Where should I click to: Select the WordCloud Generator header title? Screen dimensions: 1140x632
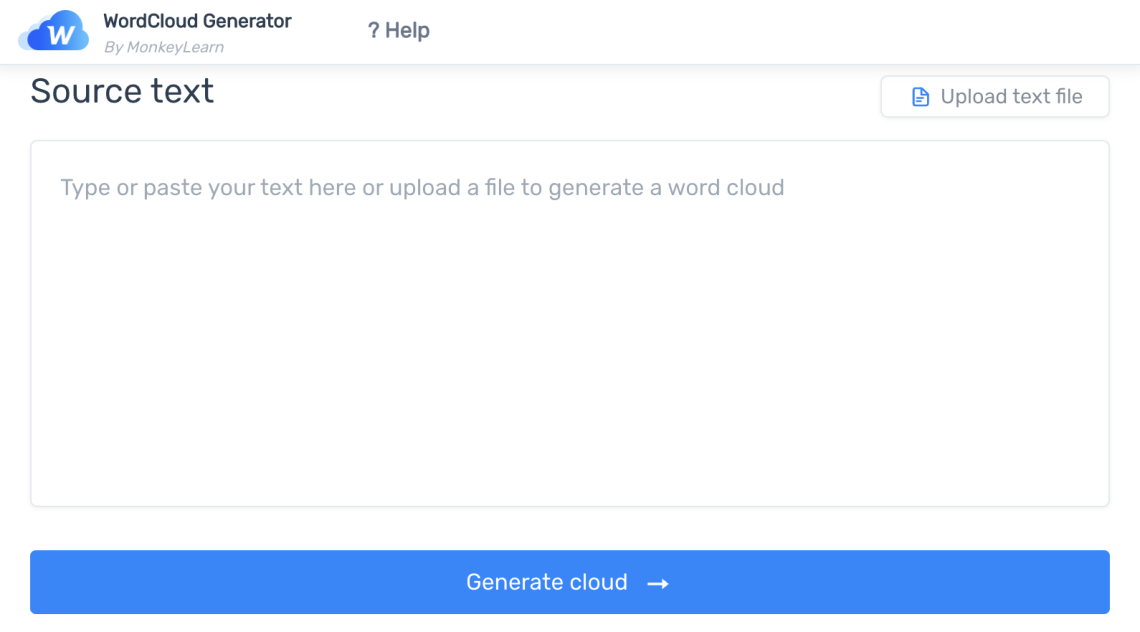click(x=197, y=21)
